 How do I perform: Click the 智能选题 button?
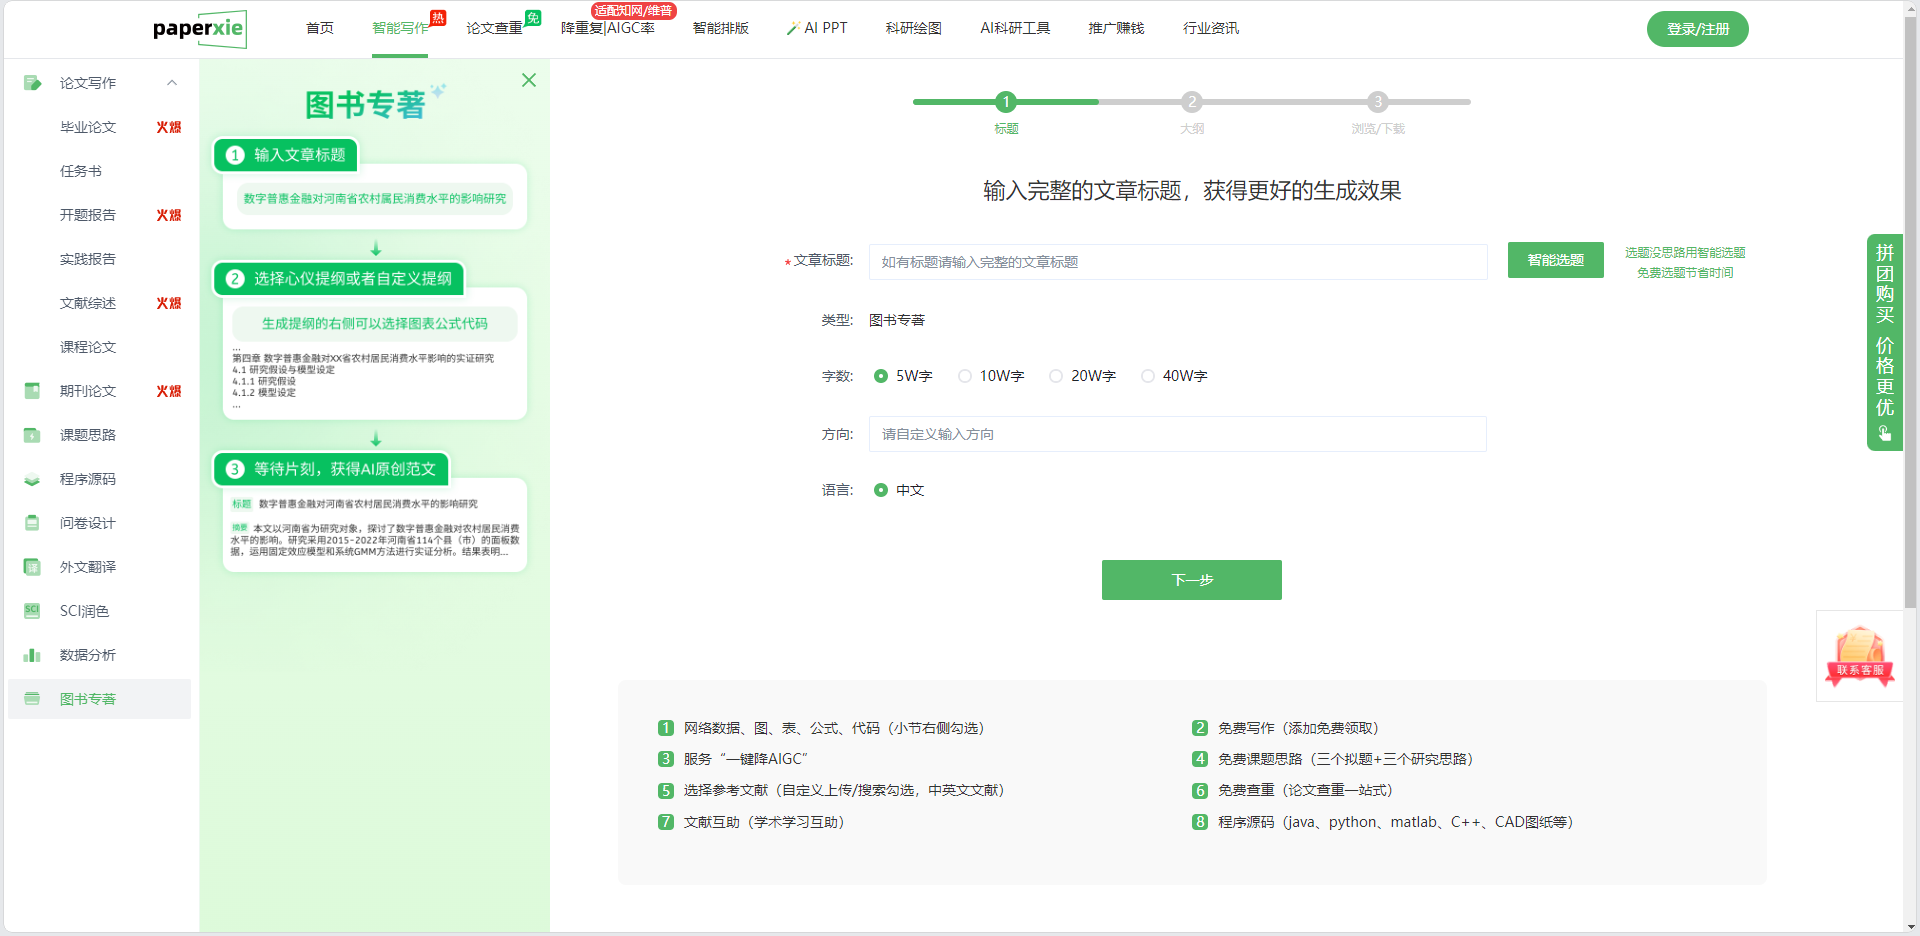(1555, 260)
